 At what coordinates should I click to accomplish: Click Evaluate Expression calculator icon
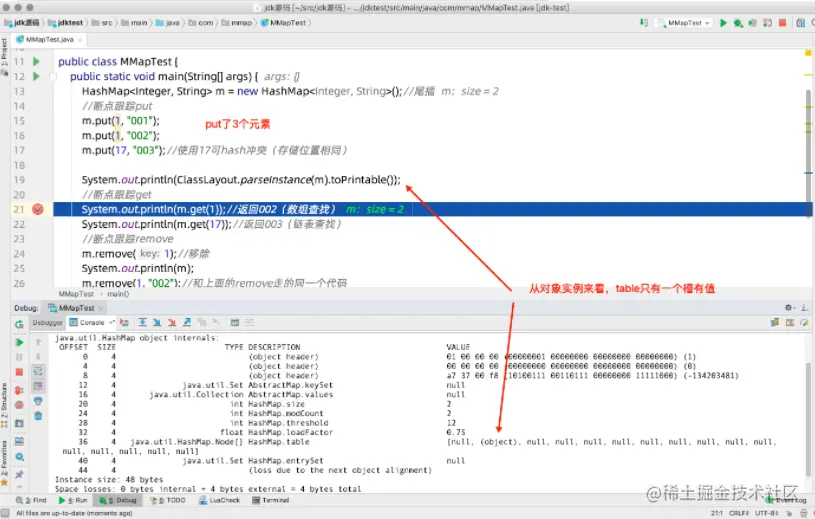(234, 323)
